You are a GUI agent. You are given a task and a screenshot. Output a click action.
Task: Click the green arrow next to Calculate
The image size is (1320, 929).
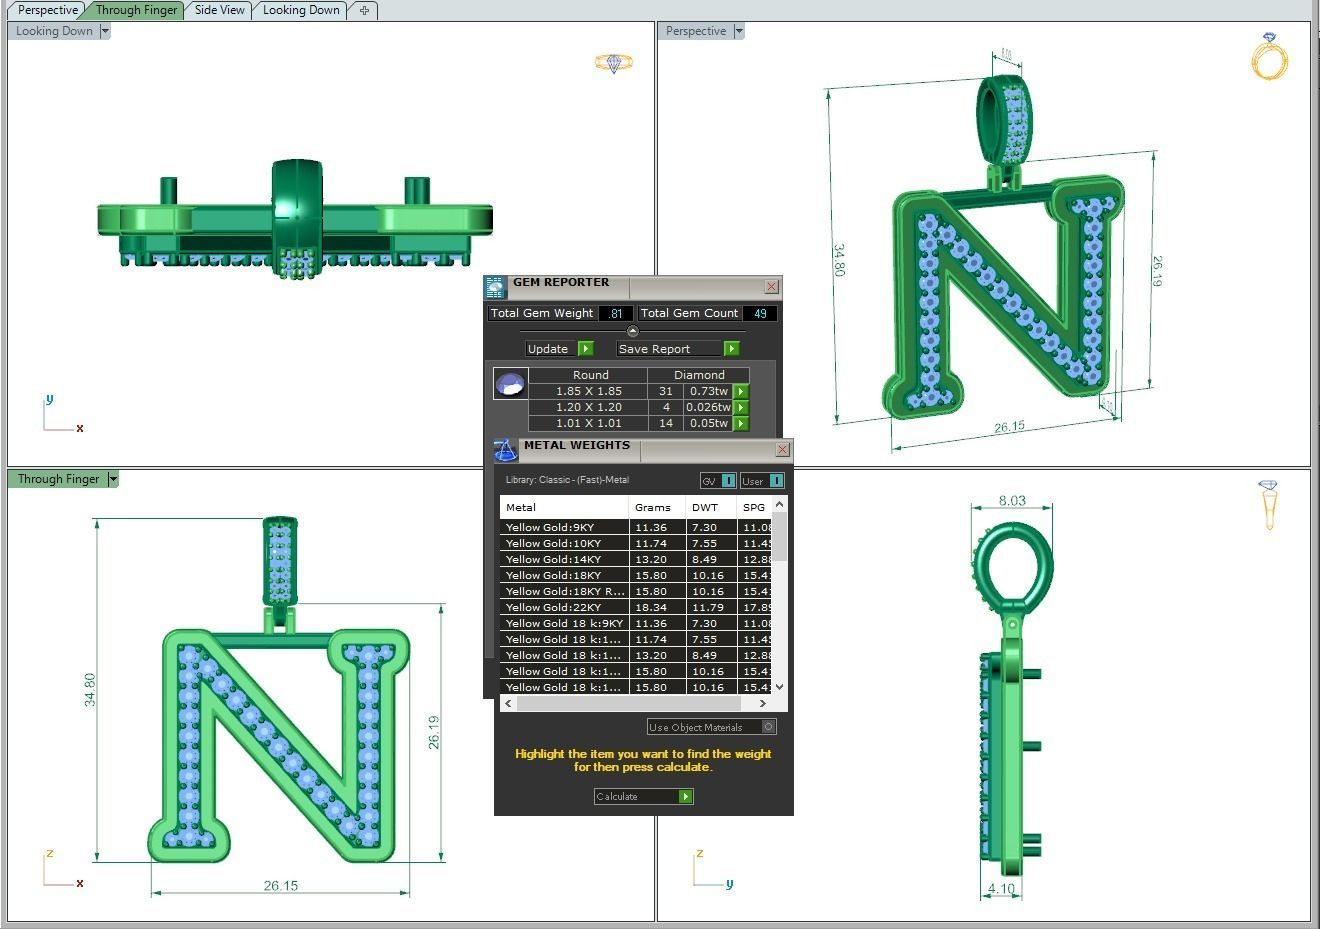pyautogui.click(x=685, y=796)
